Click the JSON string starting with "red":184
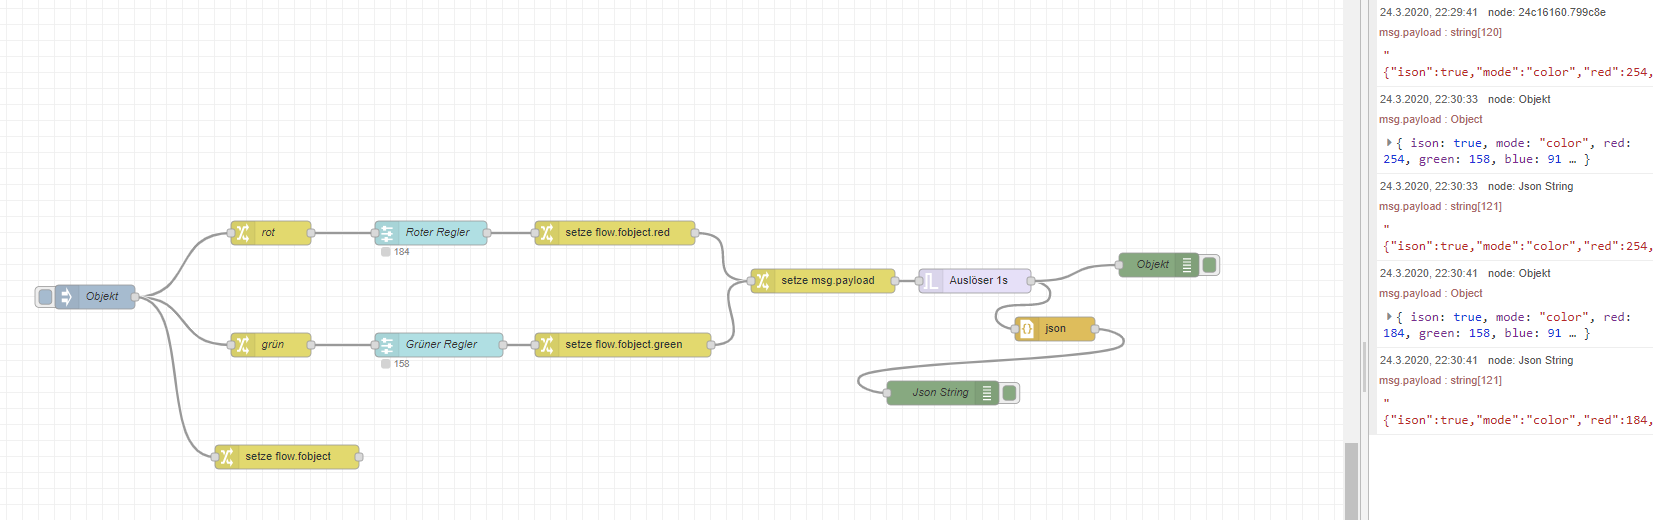The image size is (1653, 520). (1517, 421)
